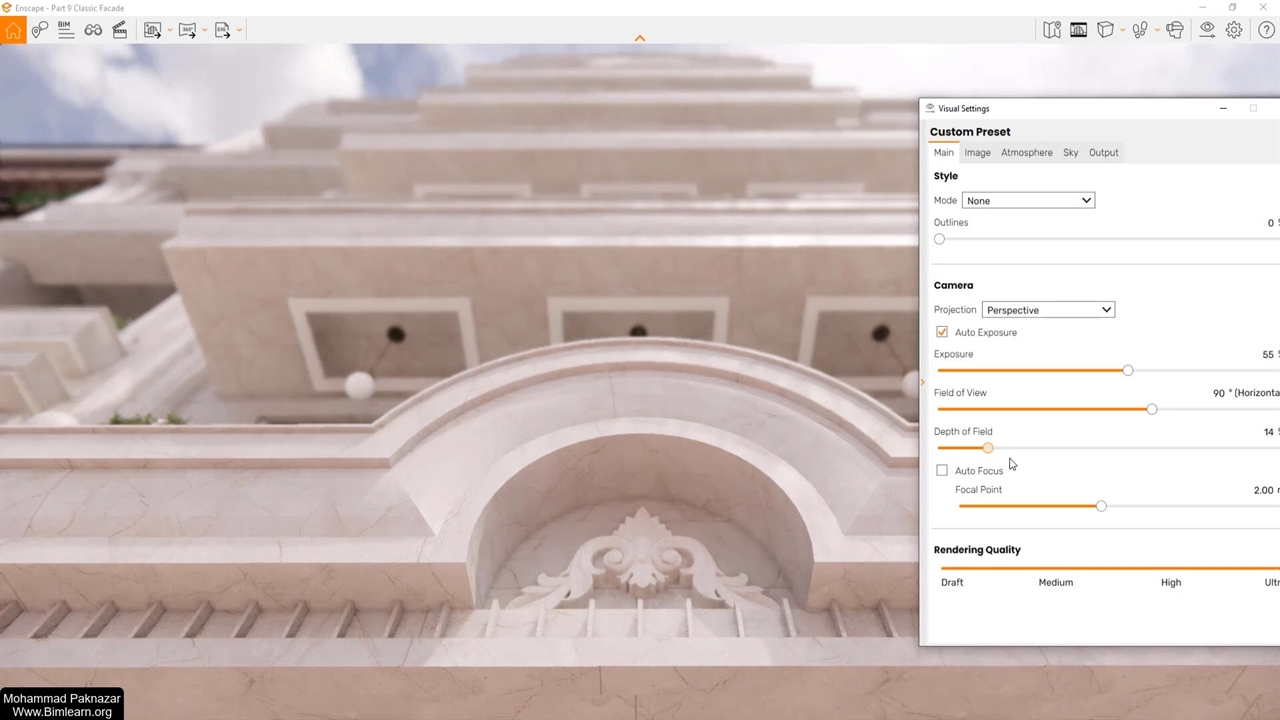Enable the Auto Focus checkbox
Screen dimensions: 1280x720
[942, 470]
